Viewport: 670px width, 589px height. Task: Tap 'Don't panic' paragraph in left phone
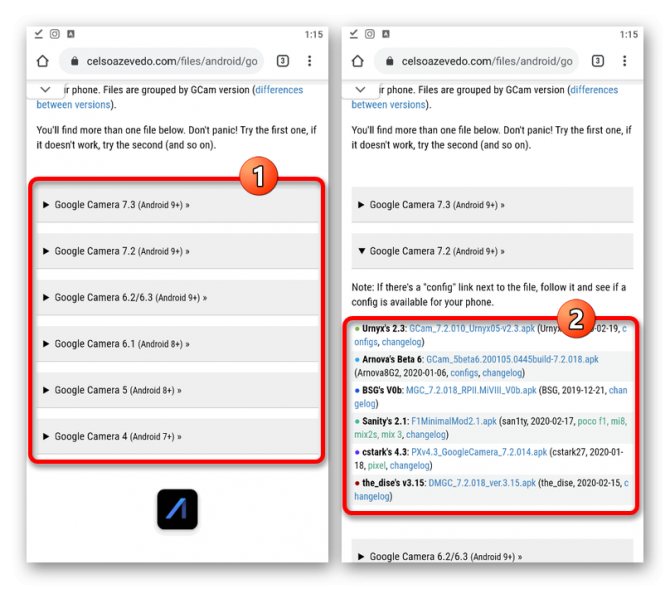[176, 137]
